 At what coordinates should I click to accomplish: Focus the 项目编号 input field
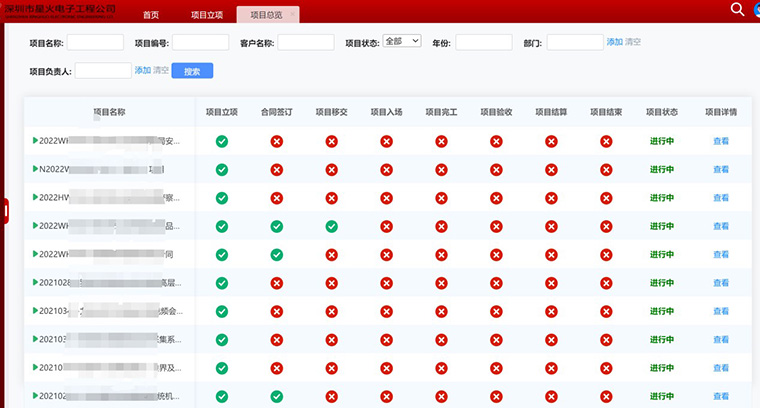[200, 42]
